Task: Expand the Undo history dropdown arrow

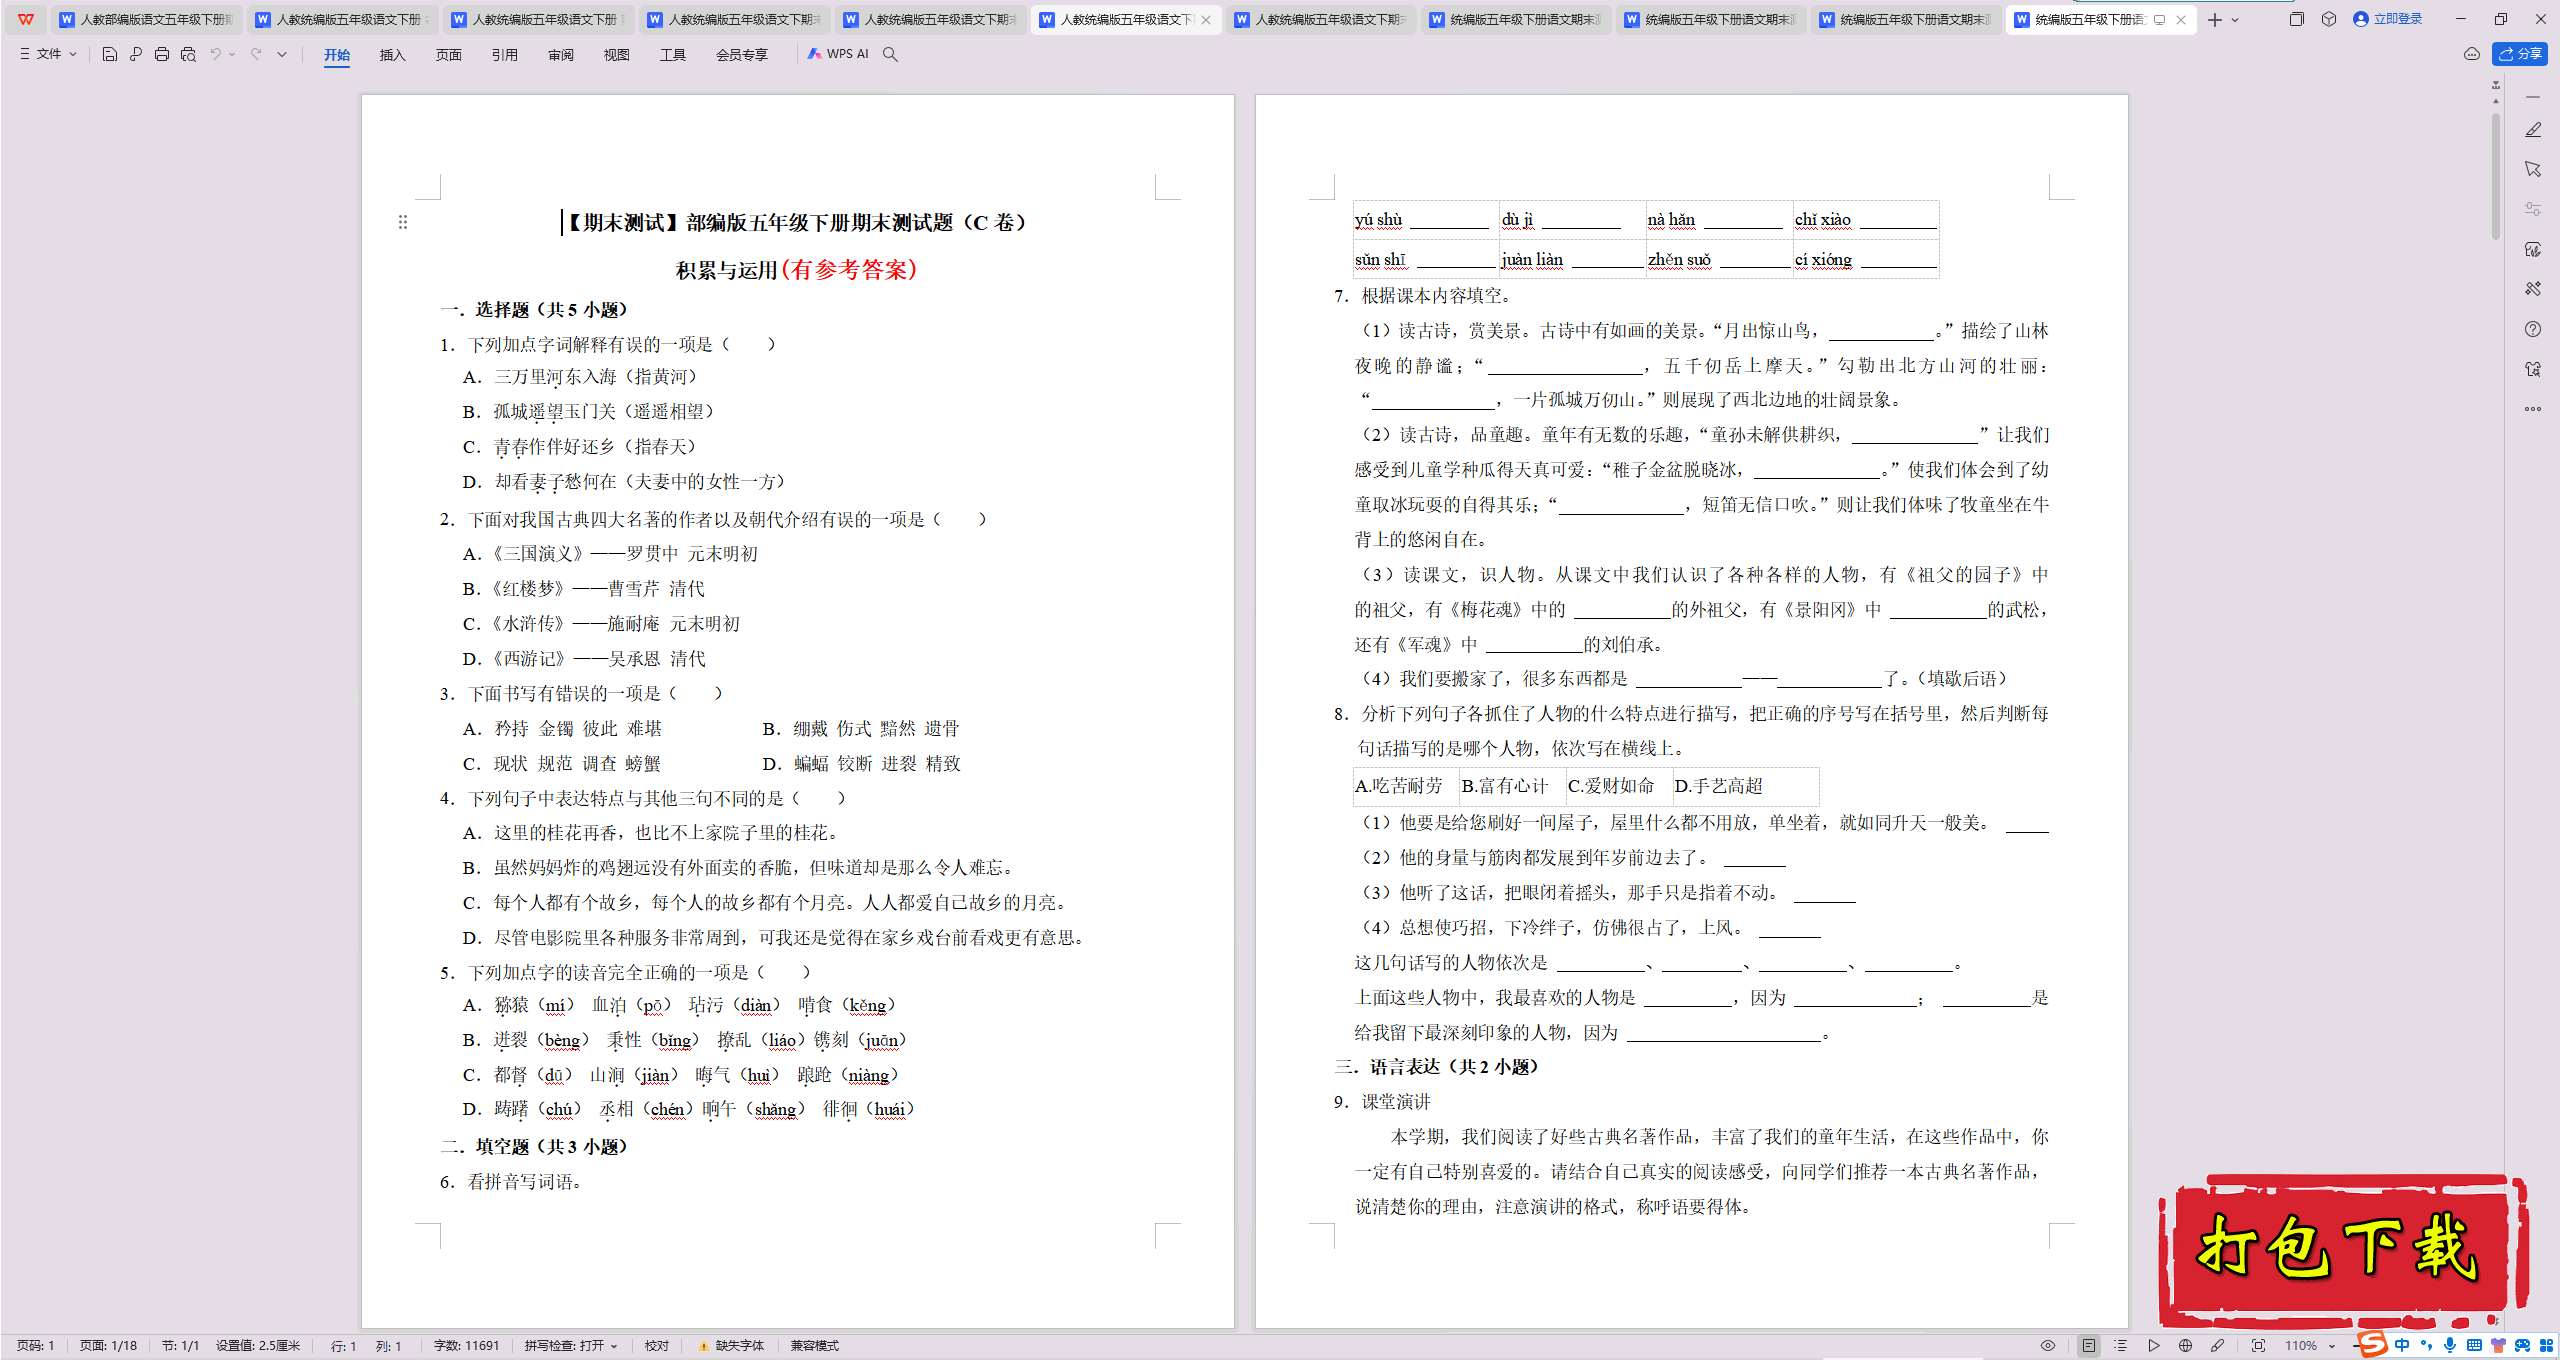Action: (x=232, y=54)
